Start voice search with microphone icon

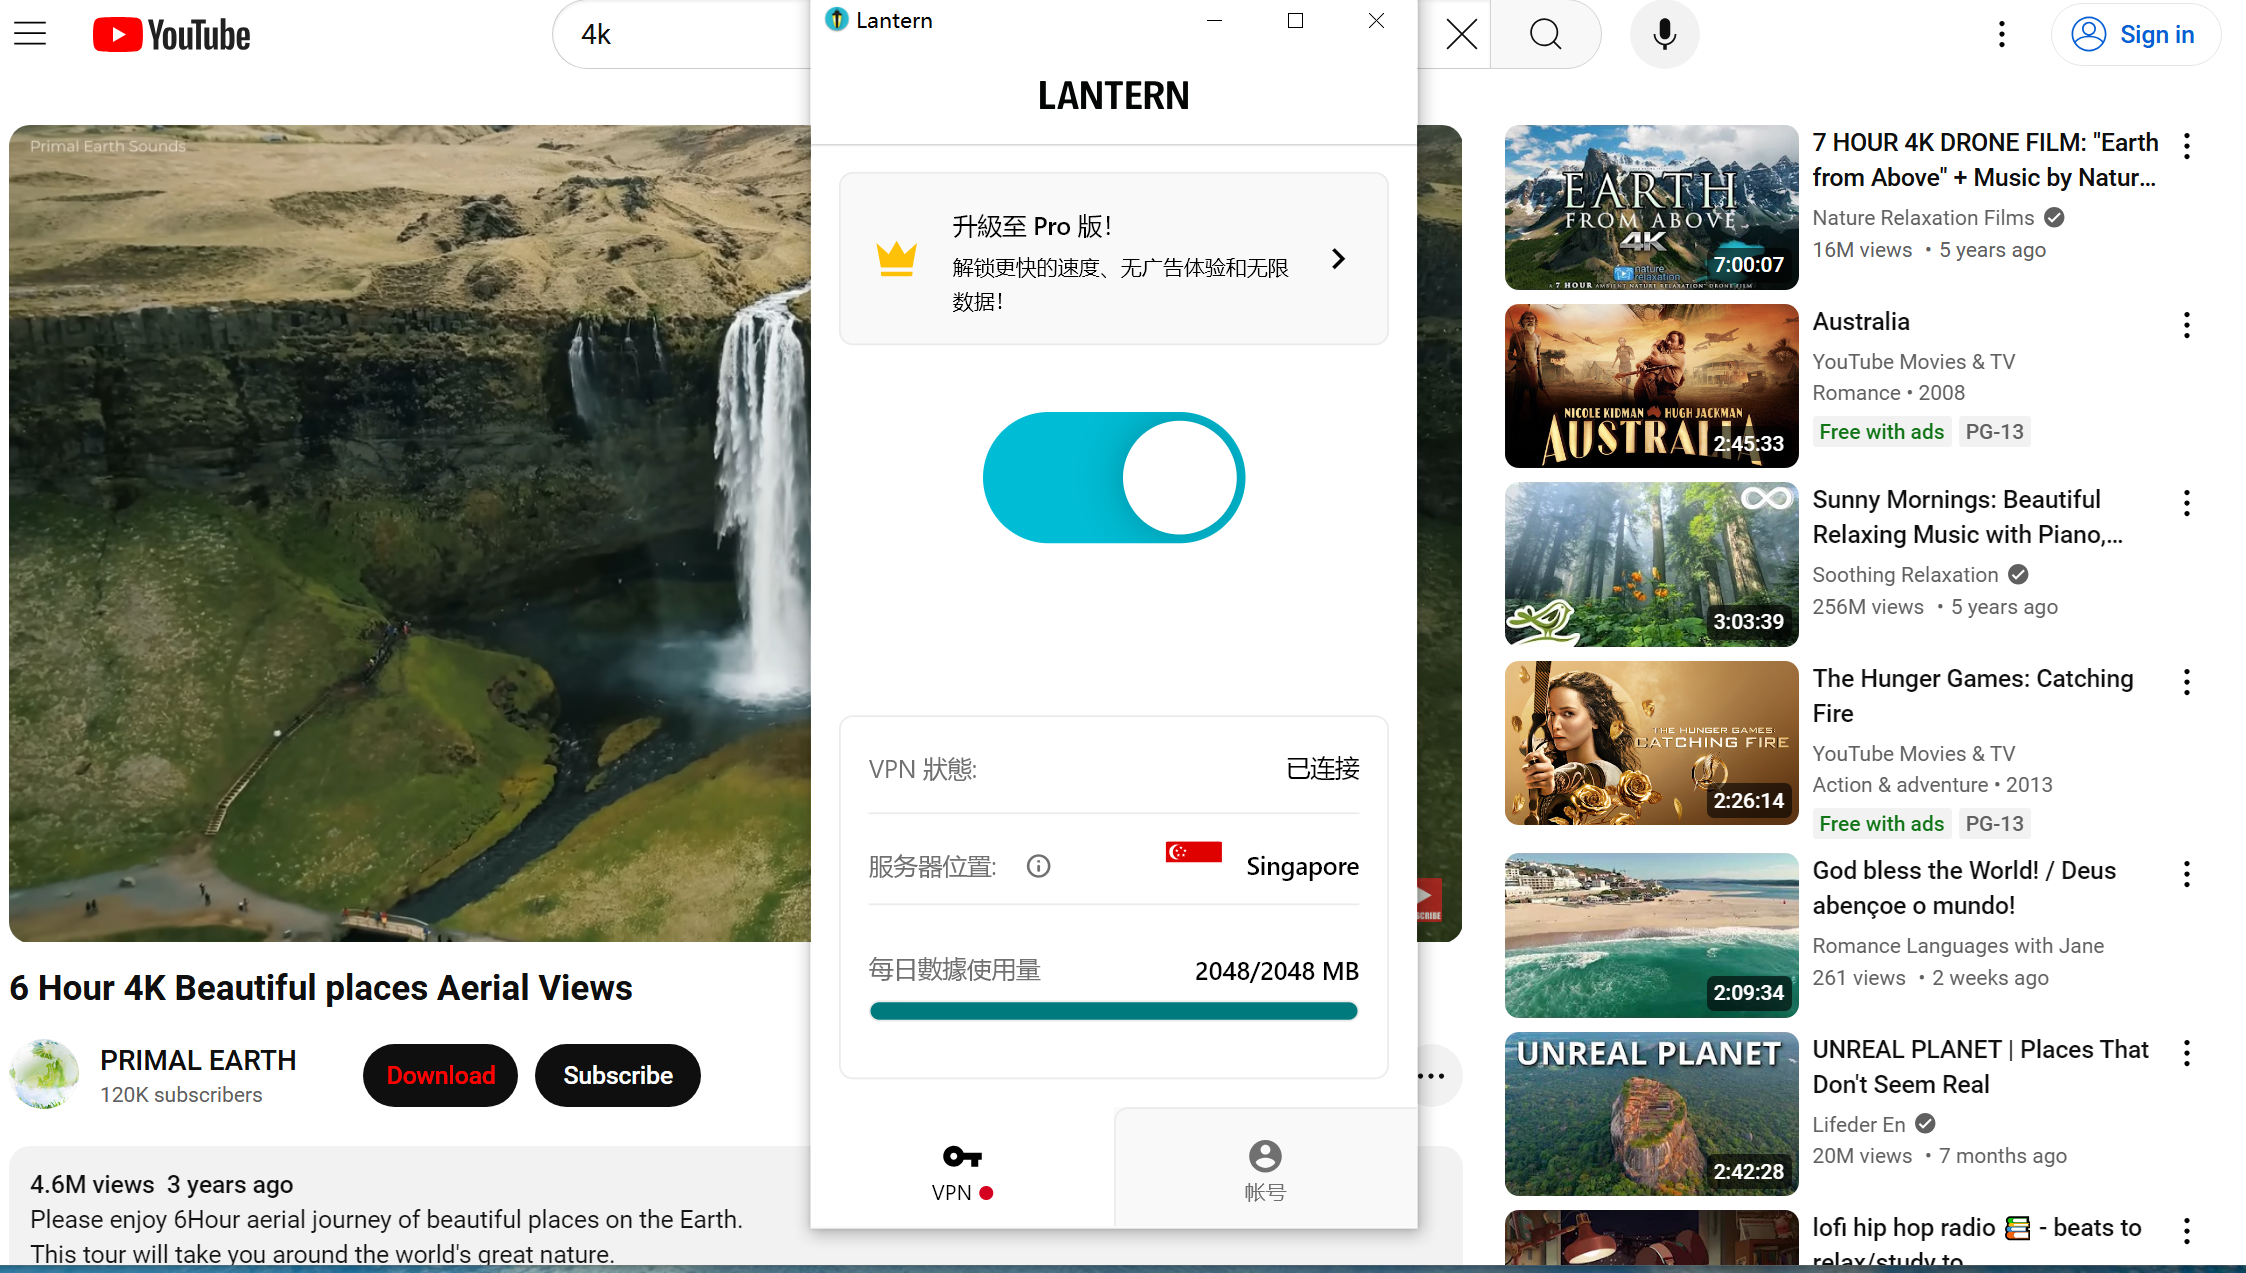[1664, 35]
